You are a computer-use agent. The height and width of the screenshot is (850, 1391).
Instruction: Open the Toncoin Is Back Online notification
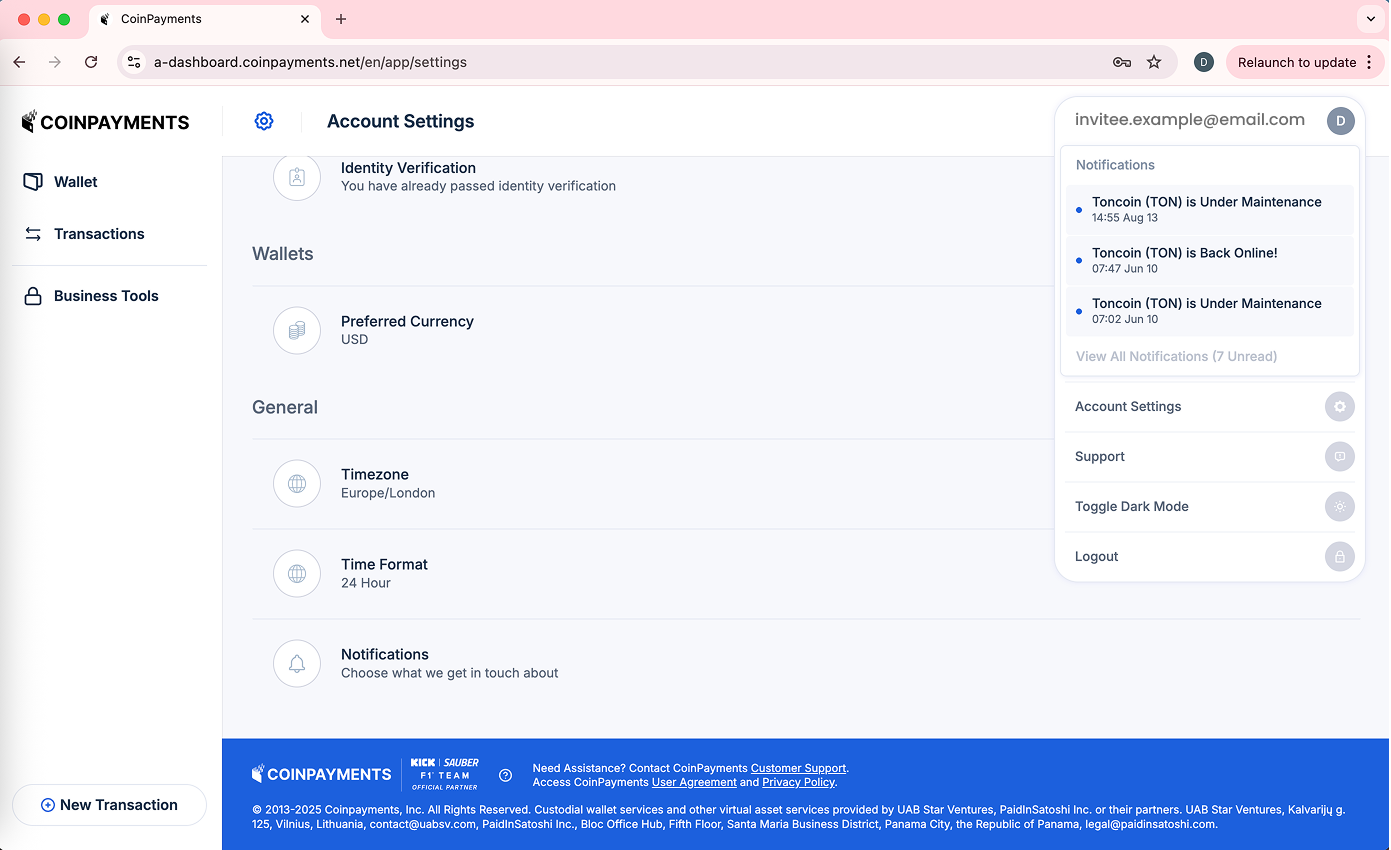[x=1184, y=260]
